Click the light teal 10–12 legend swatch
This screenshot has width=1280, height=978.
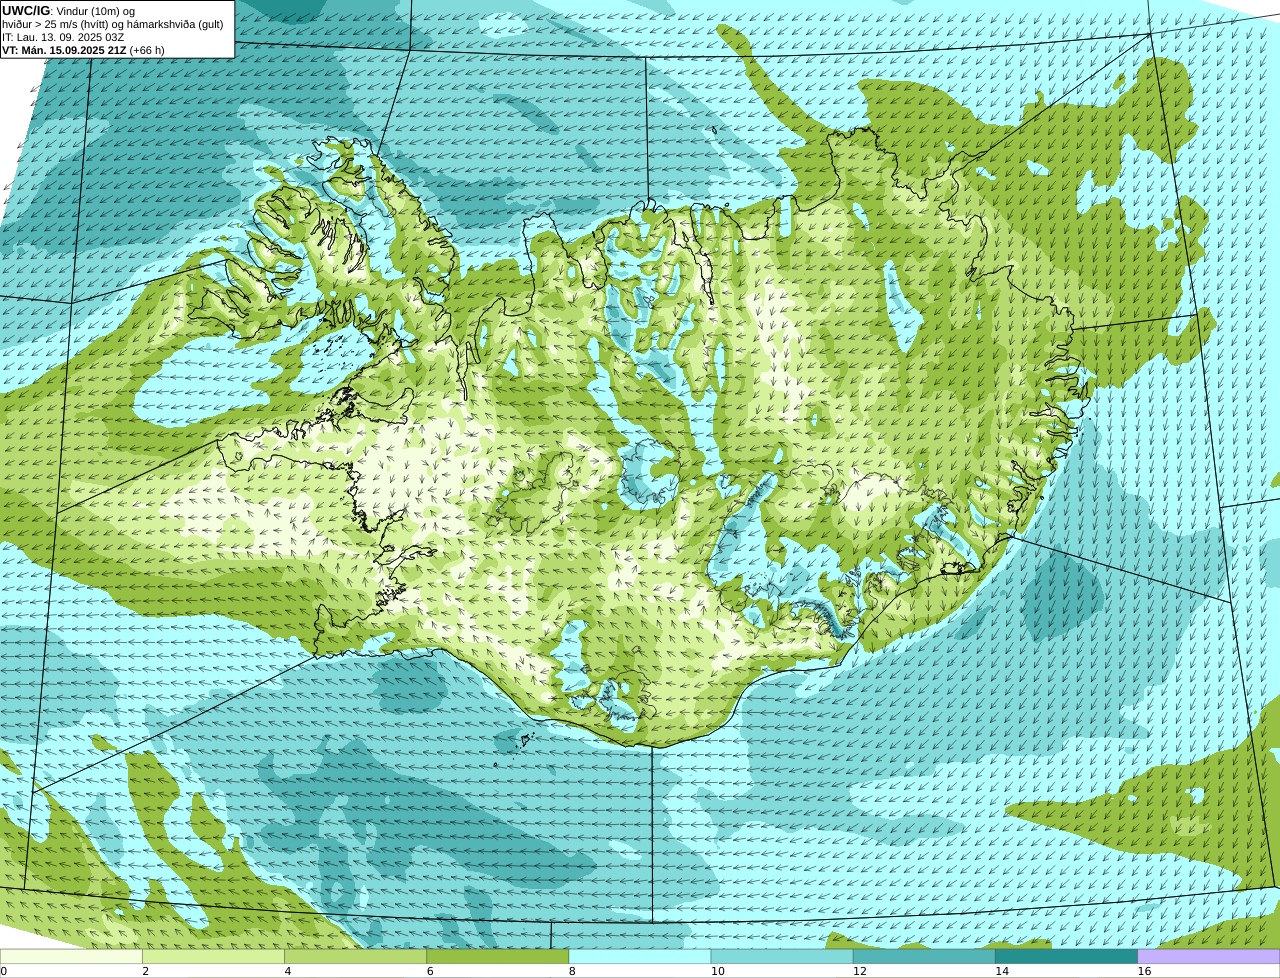782,957
